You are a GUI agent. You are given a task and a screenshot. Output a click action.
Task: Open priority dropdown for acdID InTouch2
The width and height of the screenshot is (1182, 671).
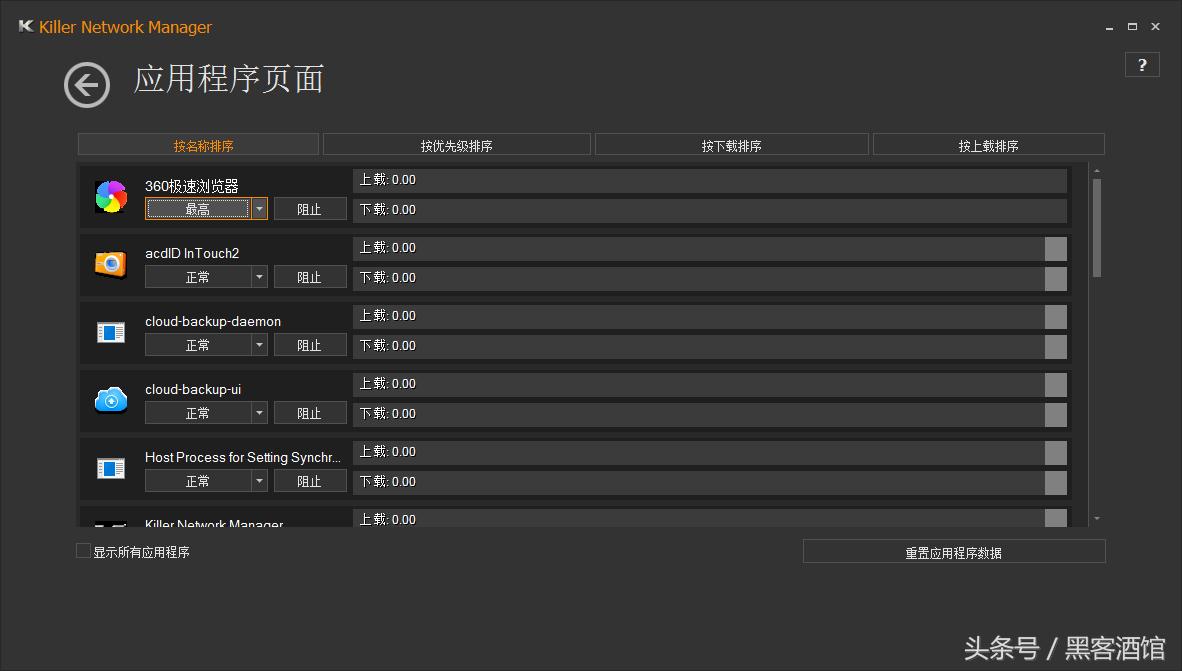[x=260, y=276]
